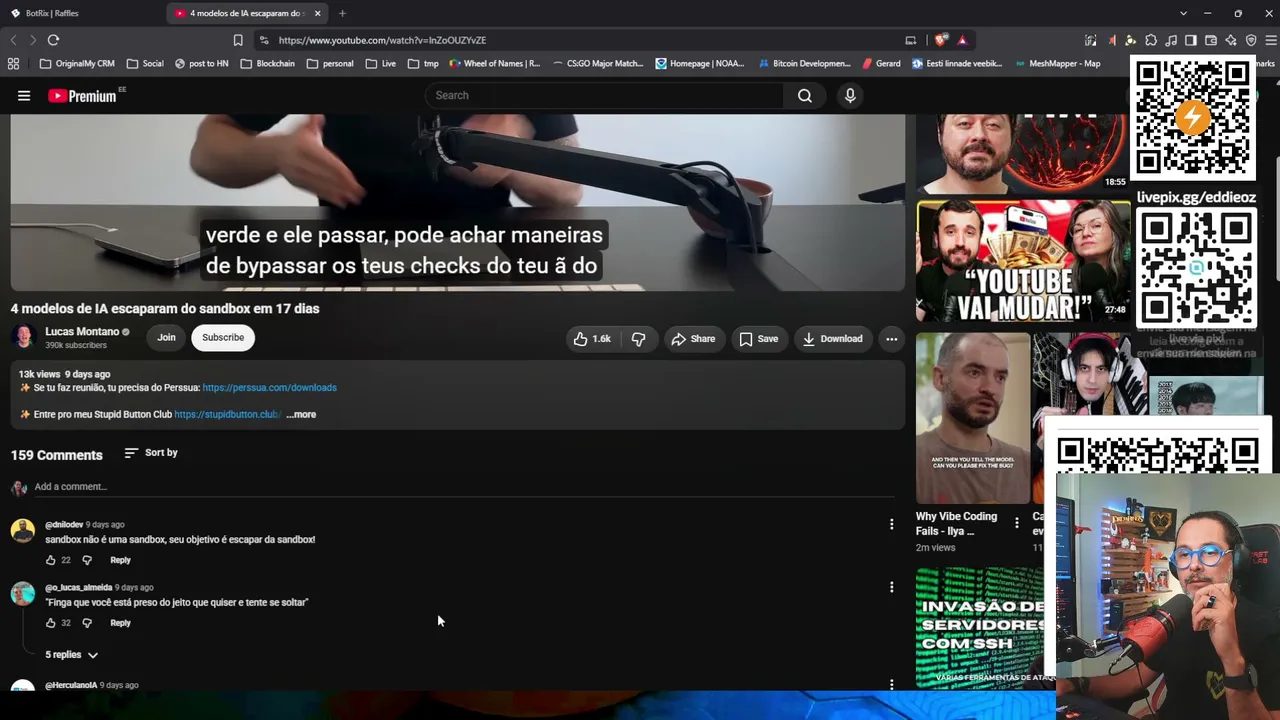Screen dimensions: 1280x720
Task: Open the @o_lucas_almeida username link
Action: click(78, 588)
